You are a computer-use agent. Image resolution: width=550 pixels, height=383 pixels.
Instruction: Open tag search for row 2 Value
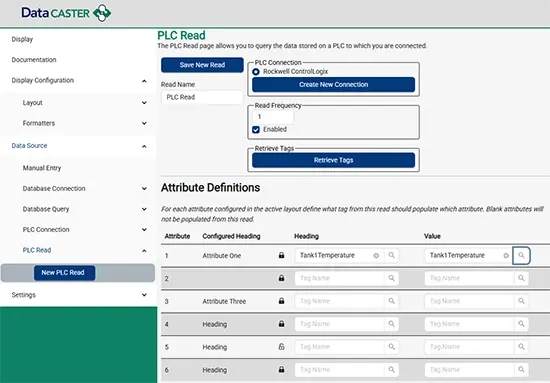point(521,278)
